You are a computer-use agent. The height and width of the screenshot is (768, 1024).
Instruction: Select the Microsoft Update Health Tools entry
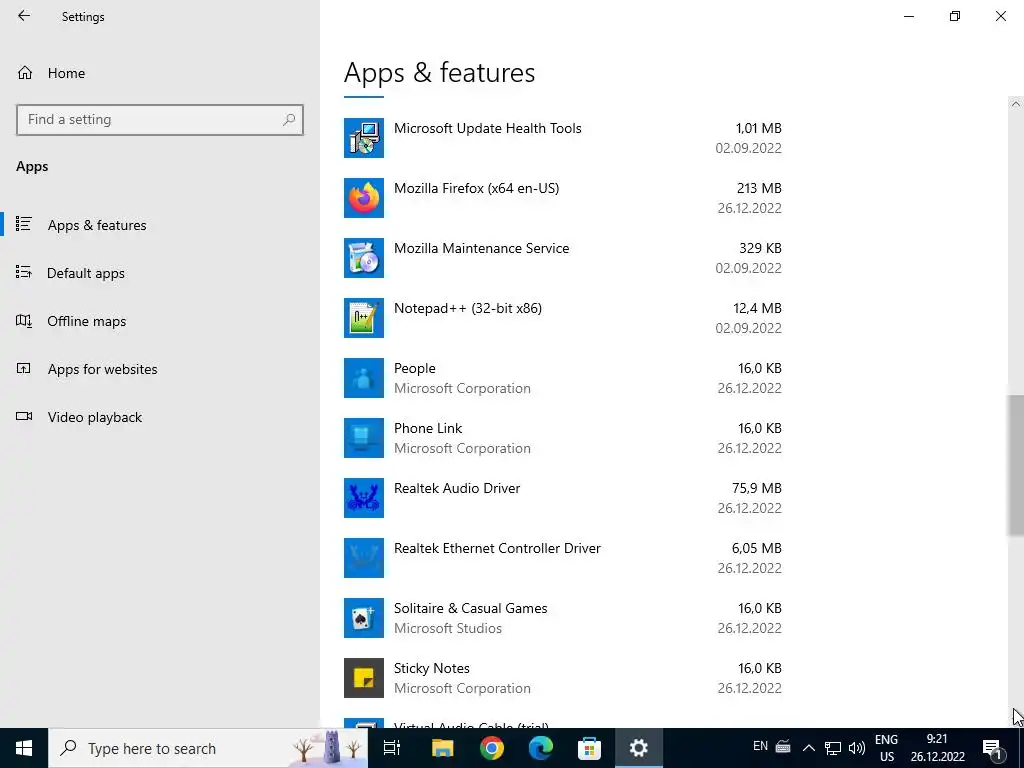pyautogui.click(x=563, y=138)
